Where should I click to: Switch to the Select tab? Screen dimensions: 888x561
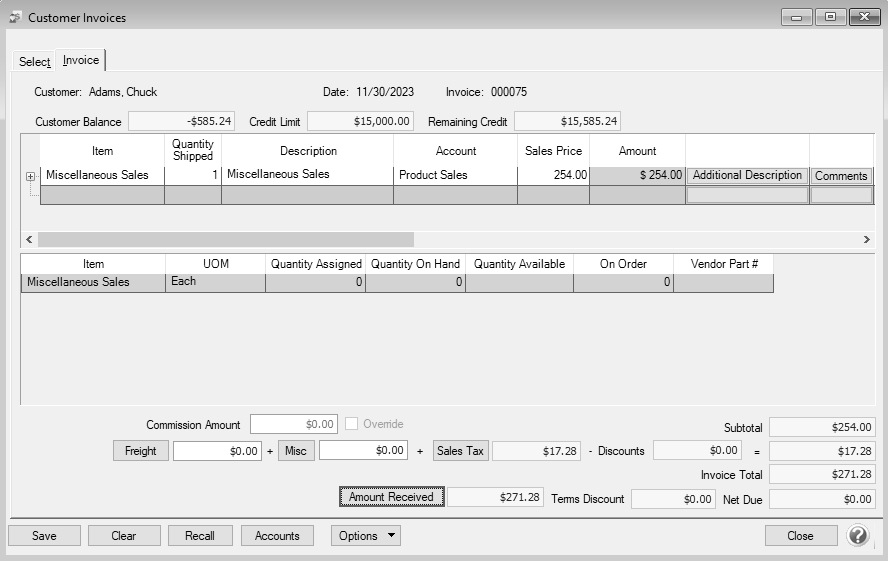[x=34, y=62]
